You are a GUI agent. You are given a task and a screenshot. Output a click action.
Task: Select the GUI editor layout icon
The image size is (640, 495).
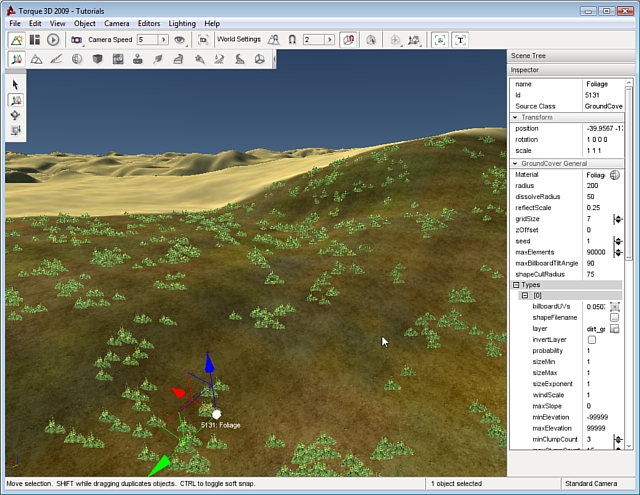(x=35, y=40)
